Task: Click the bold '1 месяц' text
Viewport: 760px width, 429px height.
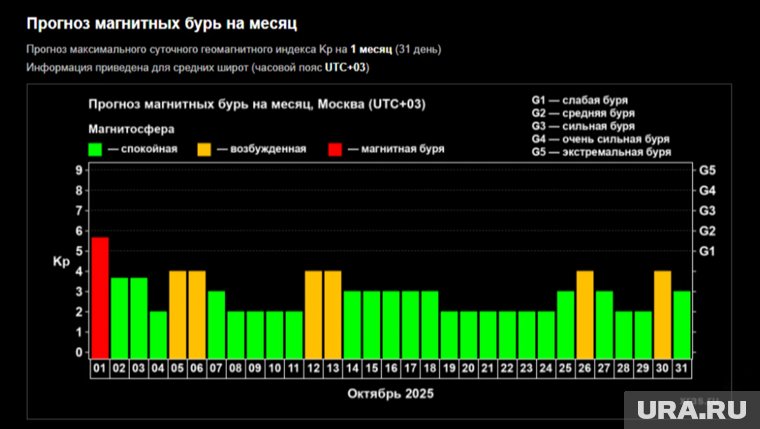Action: point(371,48)
